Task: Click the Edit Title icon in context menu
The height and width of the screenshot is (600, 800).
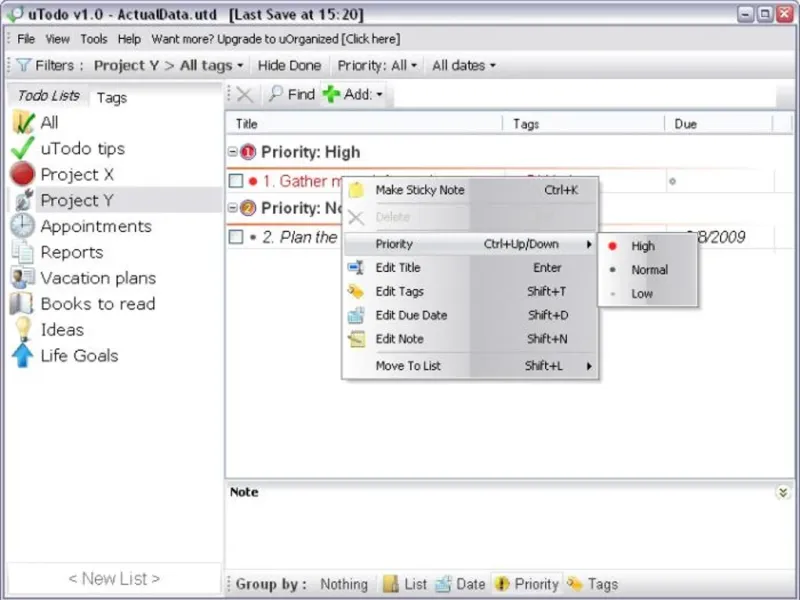Action: coord(356,267)
